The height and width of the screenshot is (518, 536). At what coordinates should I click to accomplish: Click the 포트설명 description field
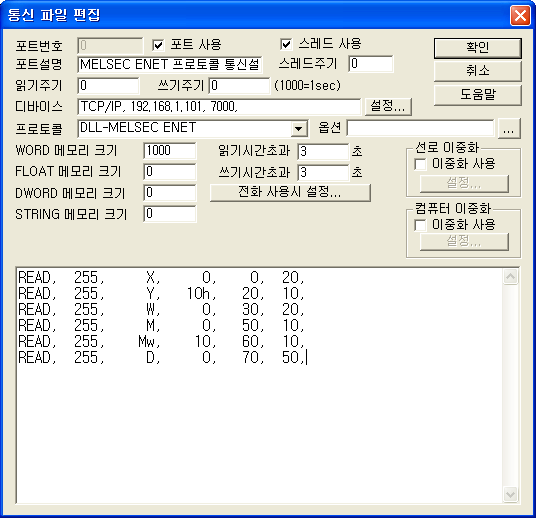click(170, 65)
